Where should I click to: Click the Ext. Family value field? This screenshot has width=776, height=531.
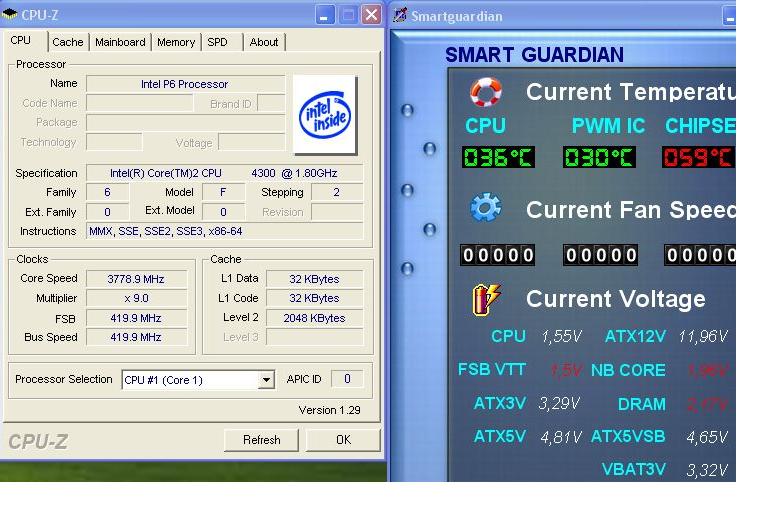click(x=107, y=212)
